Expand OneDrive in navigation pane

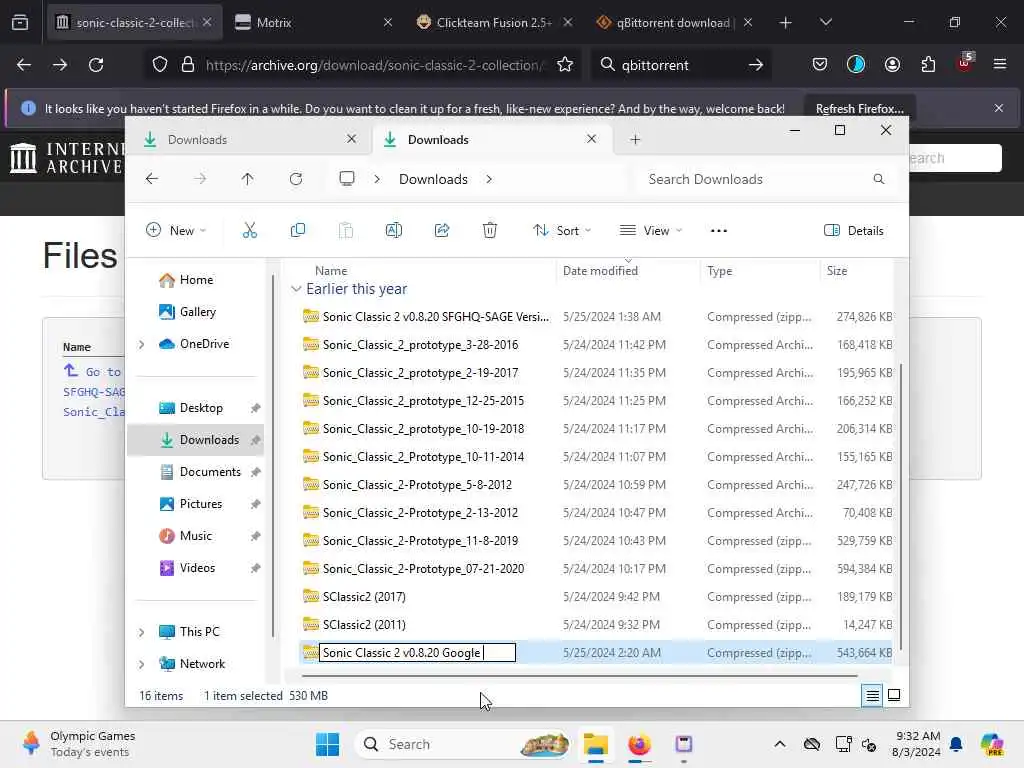point(142,344)
